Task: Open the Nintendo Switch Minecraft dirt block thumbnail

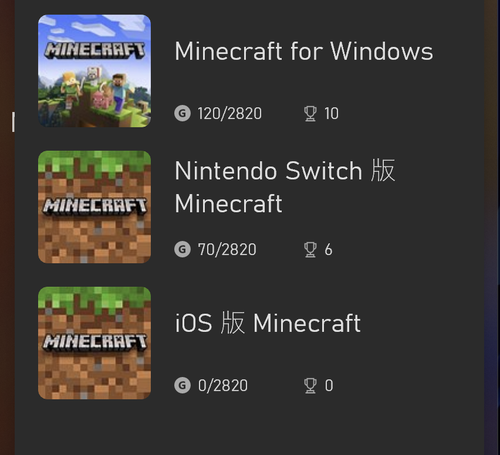Action: pos(94,207)
